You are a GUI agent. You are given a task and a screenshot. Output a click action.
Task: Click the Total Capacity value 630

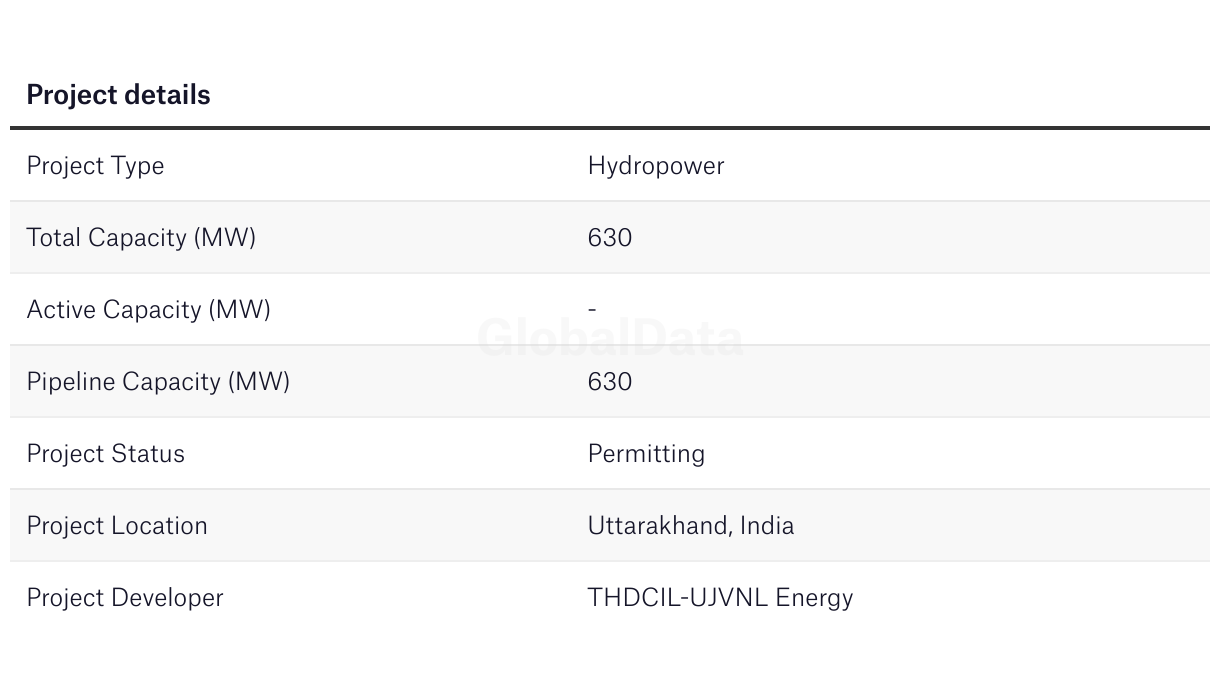pos(610,238)
